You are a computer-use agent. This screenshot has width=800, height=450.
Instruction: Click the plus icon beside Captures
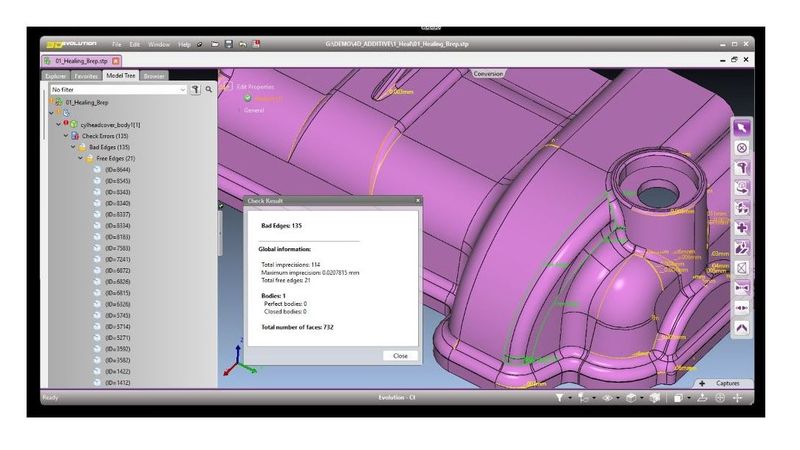tap(702, 383)
